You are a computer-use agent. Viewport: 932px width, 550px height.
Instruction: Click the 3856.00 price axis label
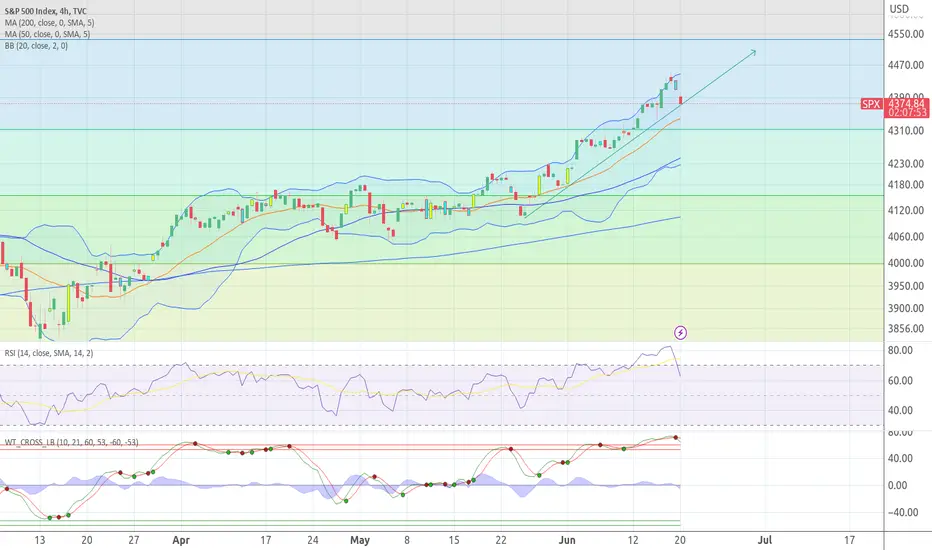pyautogui.click(x=905, y=328)
